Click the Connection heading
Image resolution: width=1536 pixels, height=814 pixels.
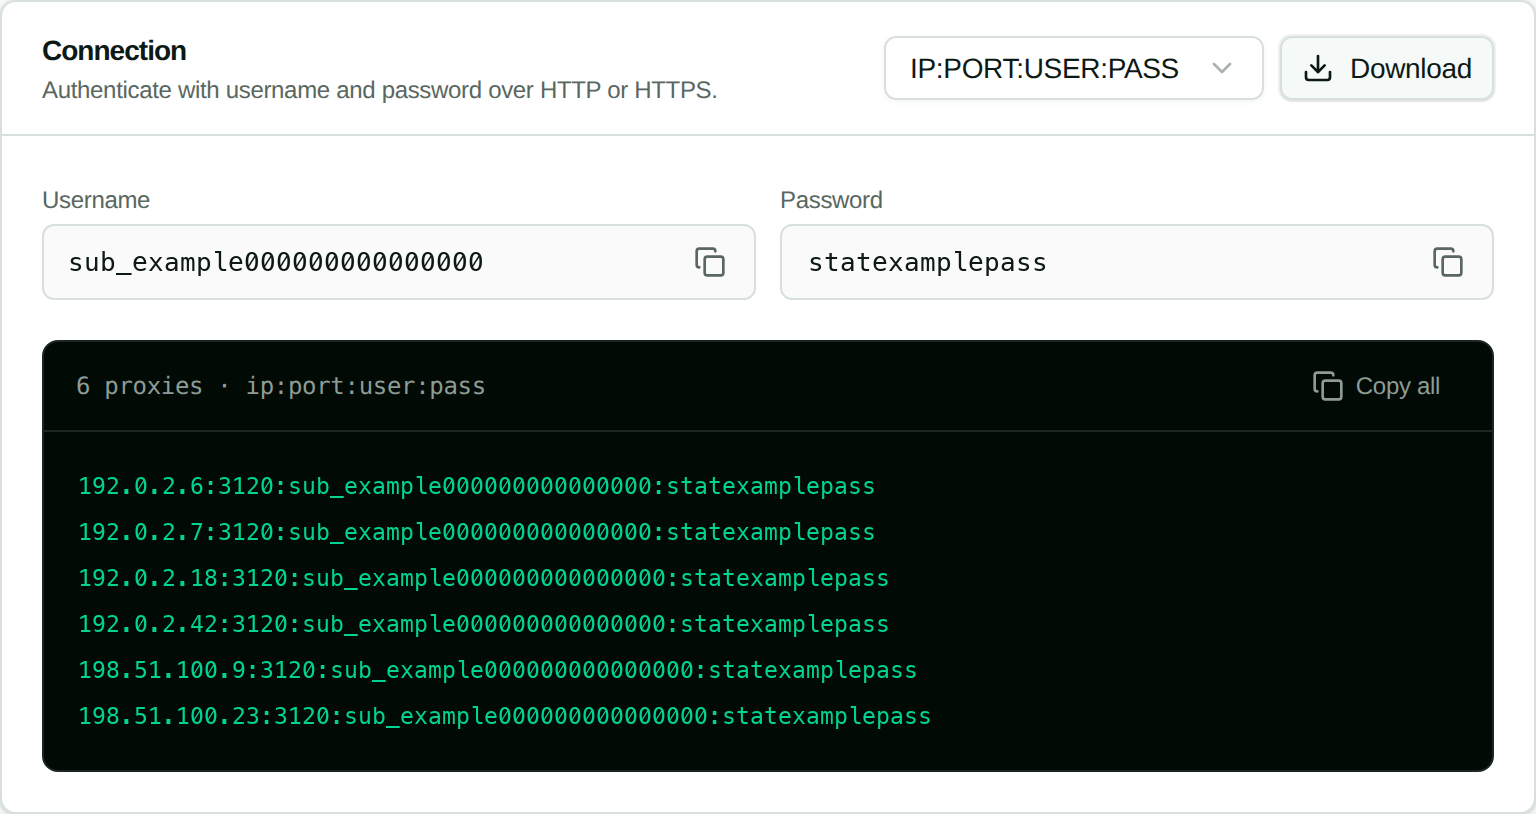(x=114, y=51)
